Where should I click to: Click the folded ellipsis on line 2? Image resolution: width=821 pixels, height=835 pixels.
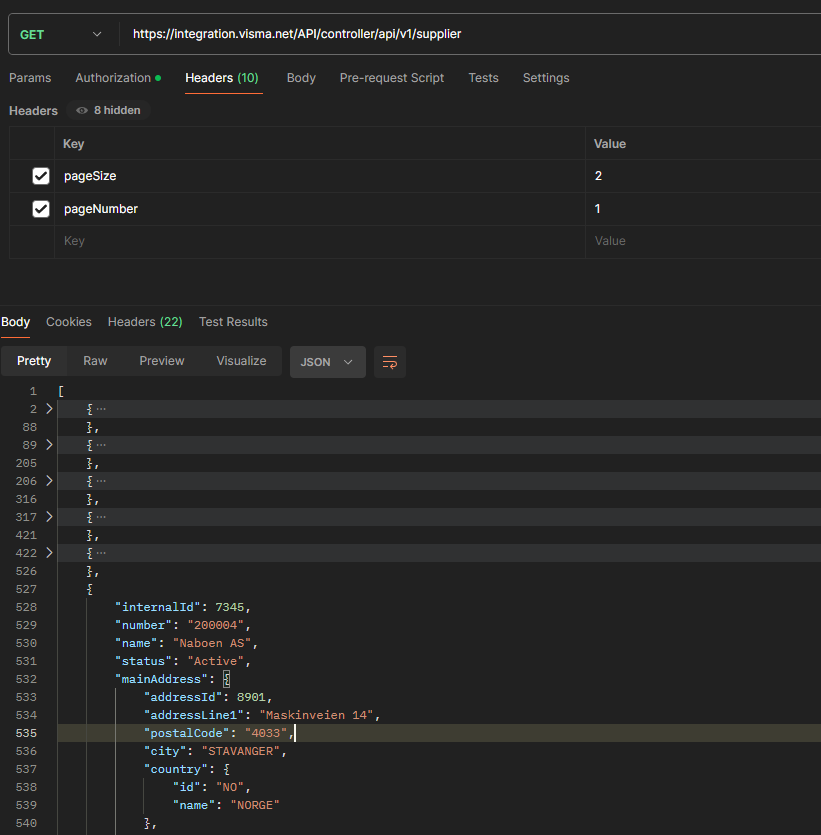101,409
